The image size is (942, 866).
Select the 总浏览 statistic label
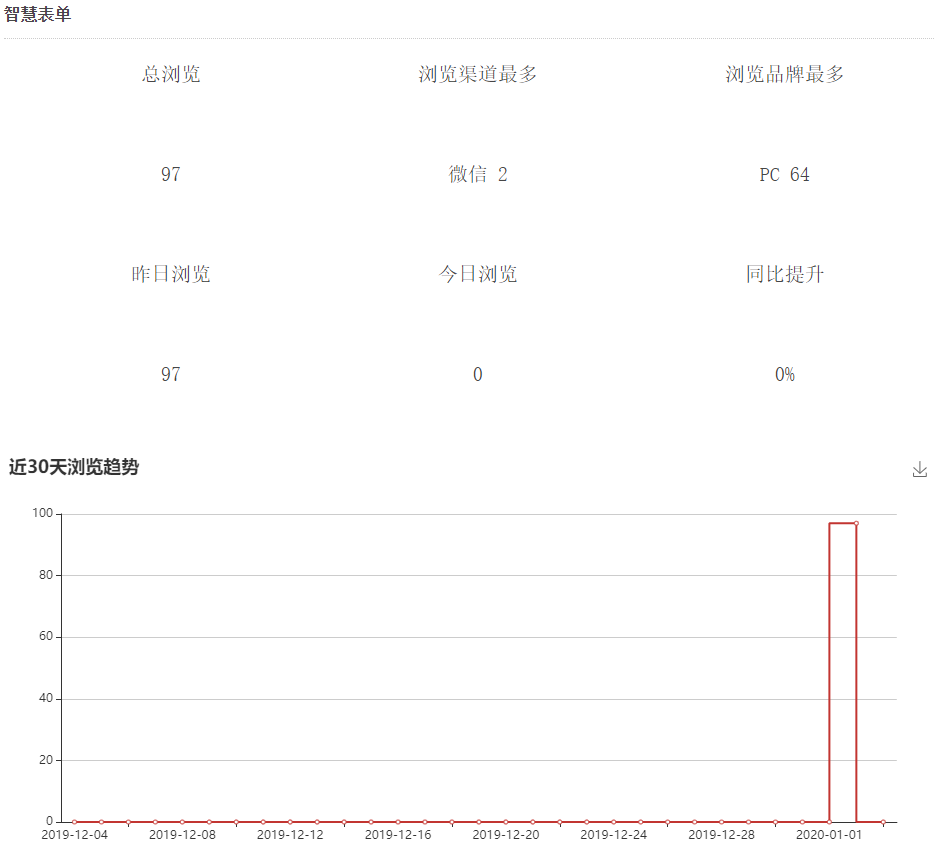tap(171, 74)
